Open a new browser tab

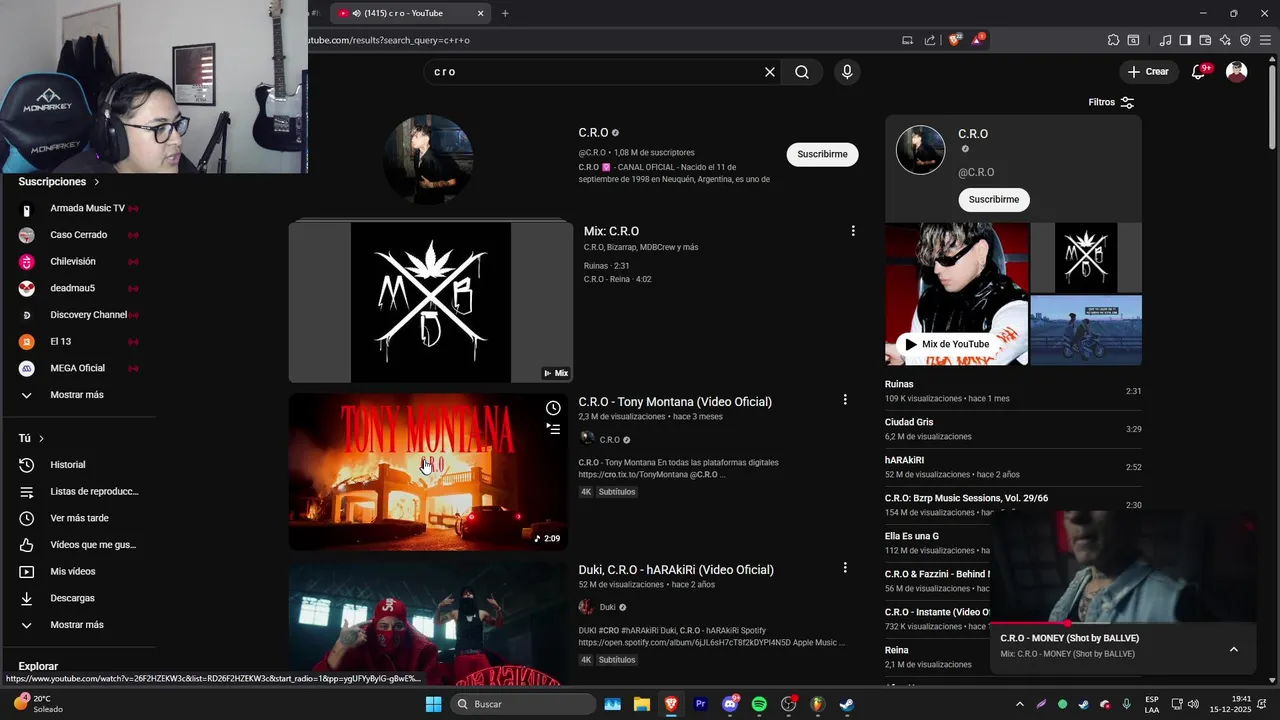pos(505,13)
